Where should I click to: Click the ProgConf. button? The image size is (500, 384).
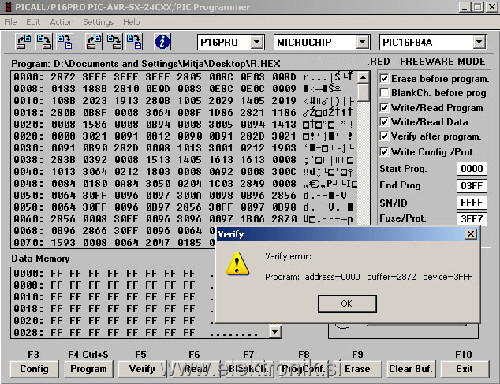pyautogui.click(x=303, y=369)
